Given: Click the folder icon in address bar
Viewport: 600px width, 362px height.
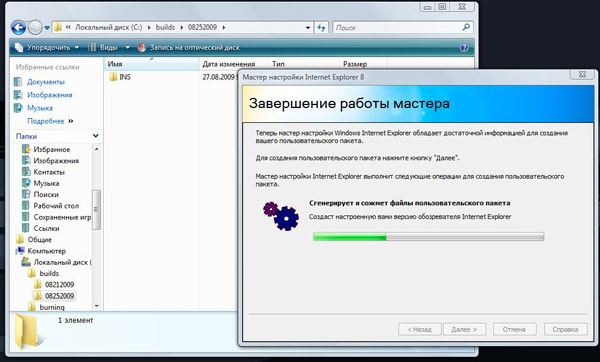Looking at the screenshot, I should 58,27.
